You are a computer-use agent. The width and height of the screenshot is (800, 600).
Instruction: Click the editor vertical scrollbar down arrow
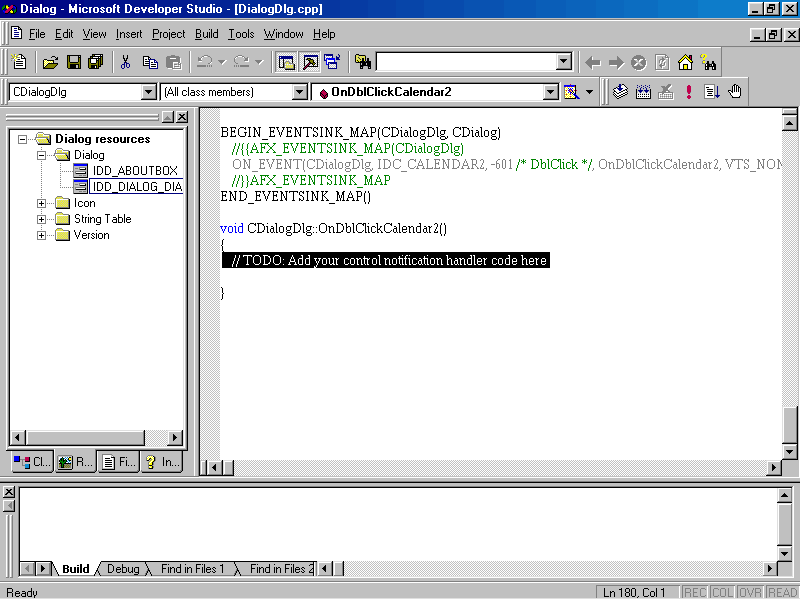tap(789, 451)
